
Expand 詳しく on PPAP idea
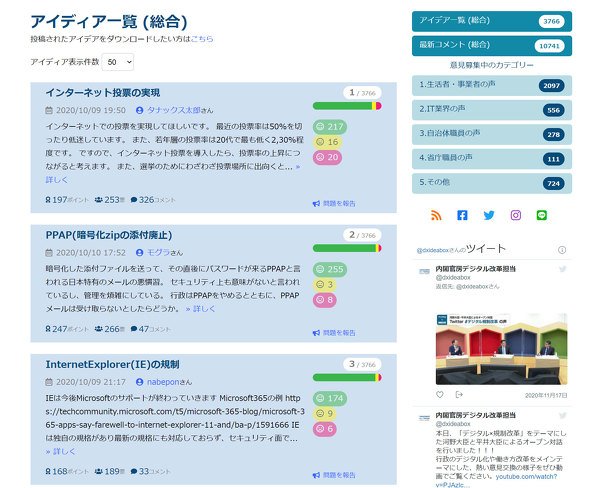(x=201, y=309)
